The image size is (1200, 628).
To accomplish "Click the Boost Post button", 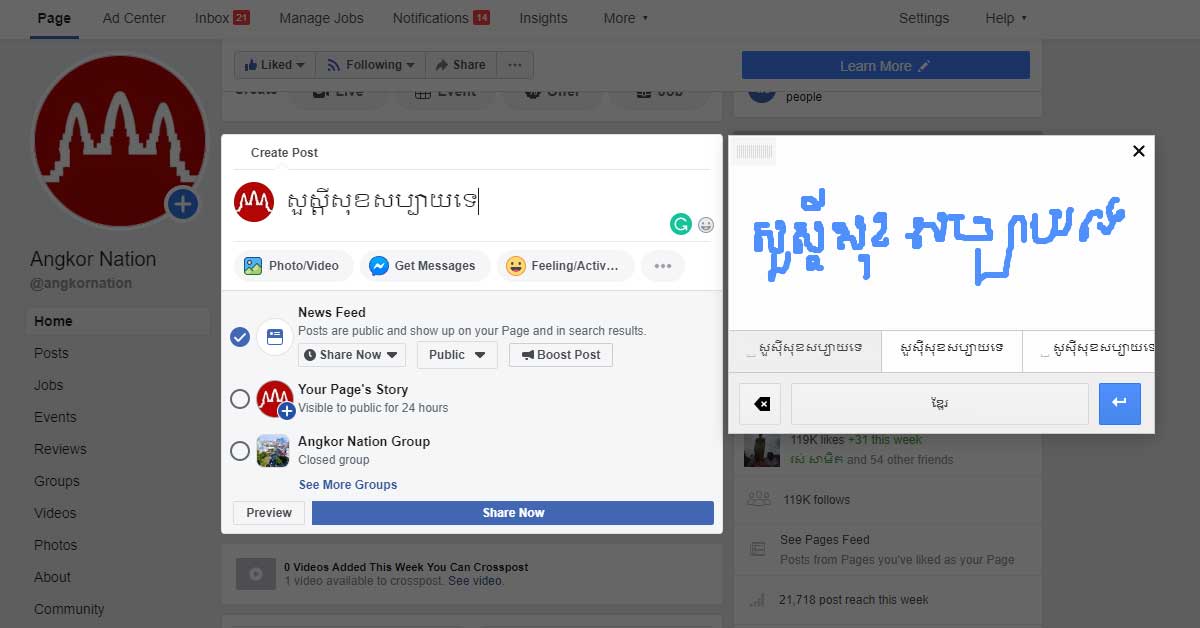I will pos(560,355).
